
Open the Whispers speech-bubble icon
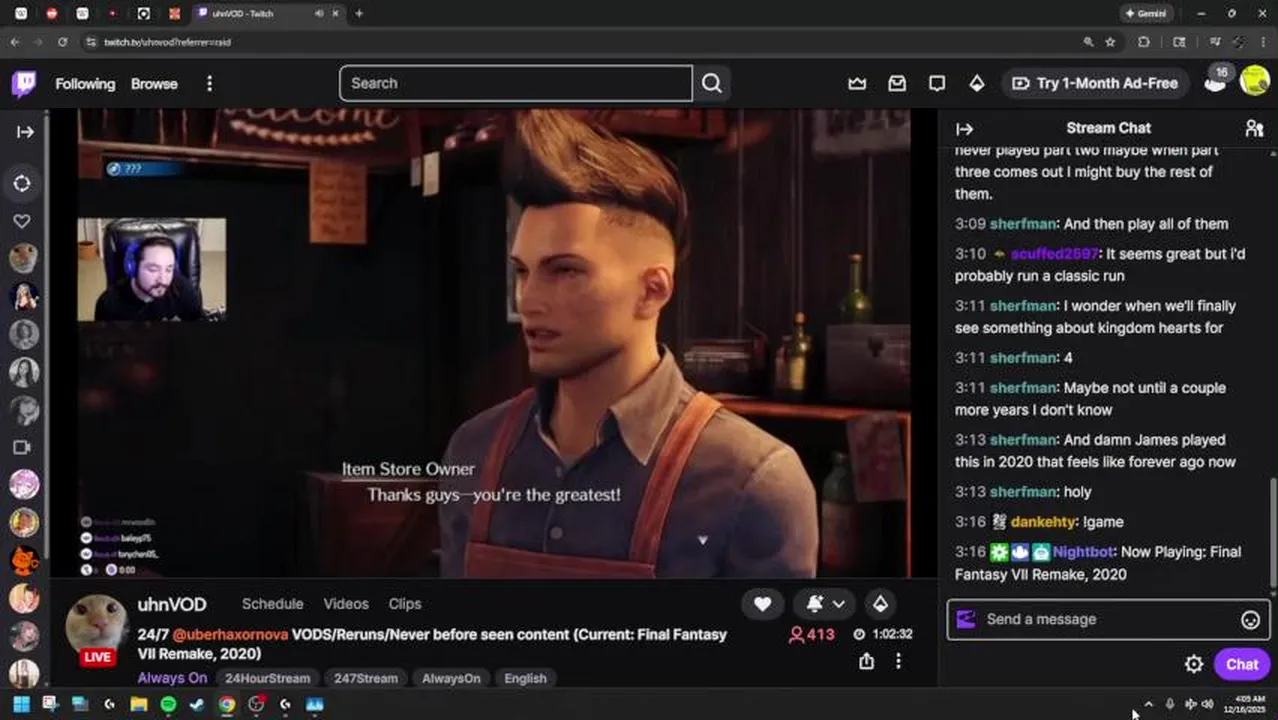937,84
